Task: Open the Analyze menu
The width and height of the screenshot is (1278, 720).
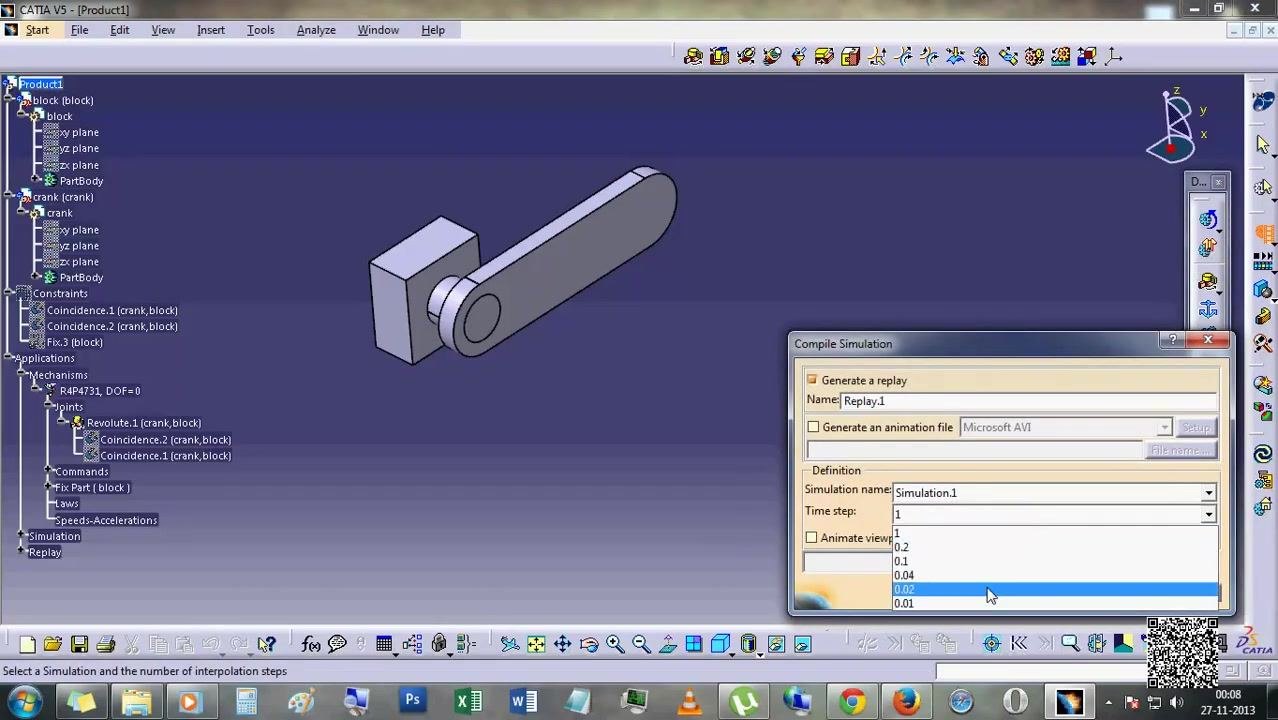Action: pyautogui.click(x=316, y=30)
